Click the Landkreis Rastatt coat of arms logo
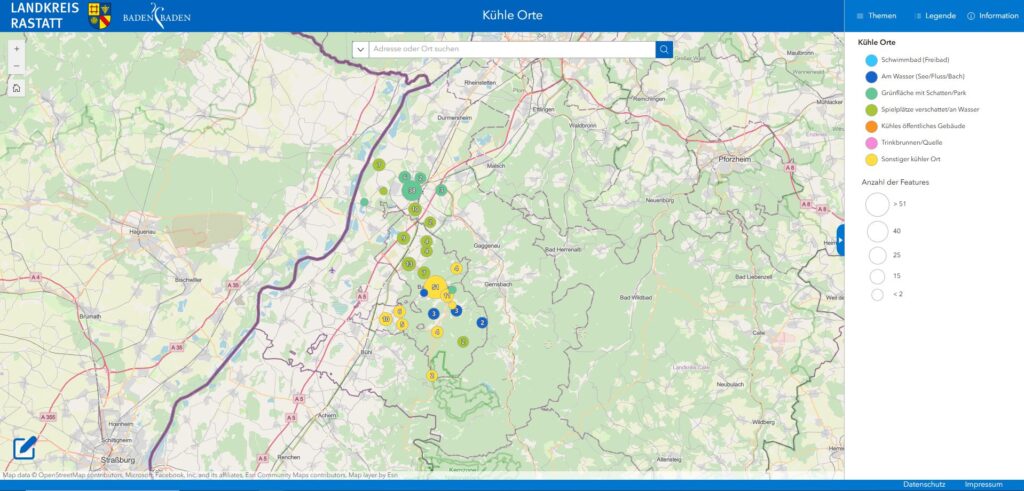 100,15
